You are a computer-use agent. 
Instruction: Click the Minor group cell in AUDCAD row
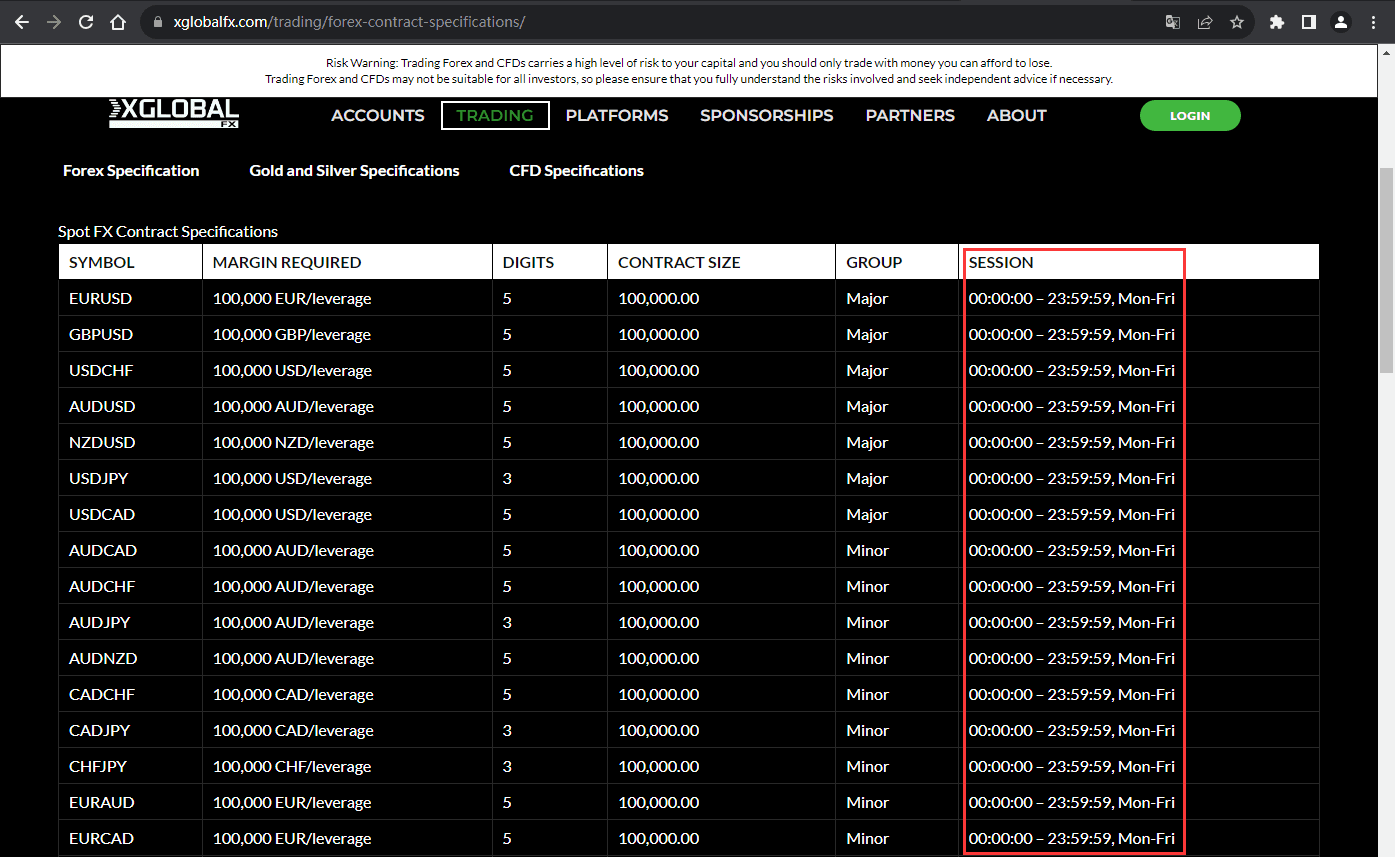tap(897, 550)
